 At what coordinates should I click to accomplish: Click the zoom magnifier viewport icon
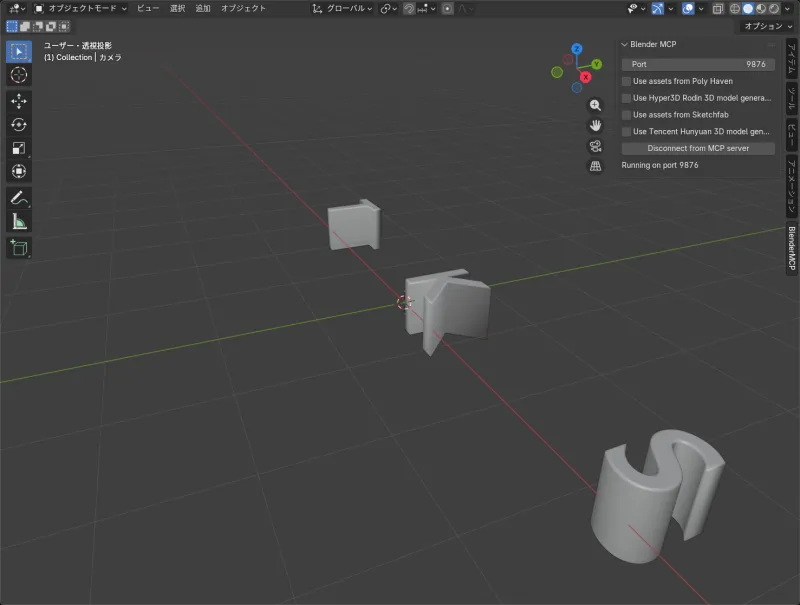(595, 105)
